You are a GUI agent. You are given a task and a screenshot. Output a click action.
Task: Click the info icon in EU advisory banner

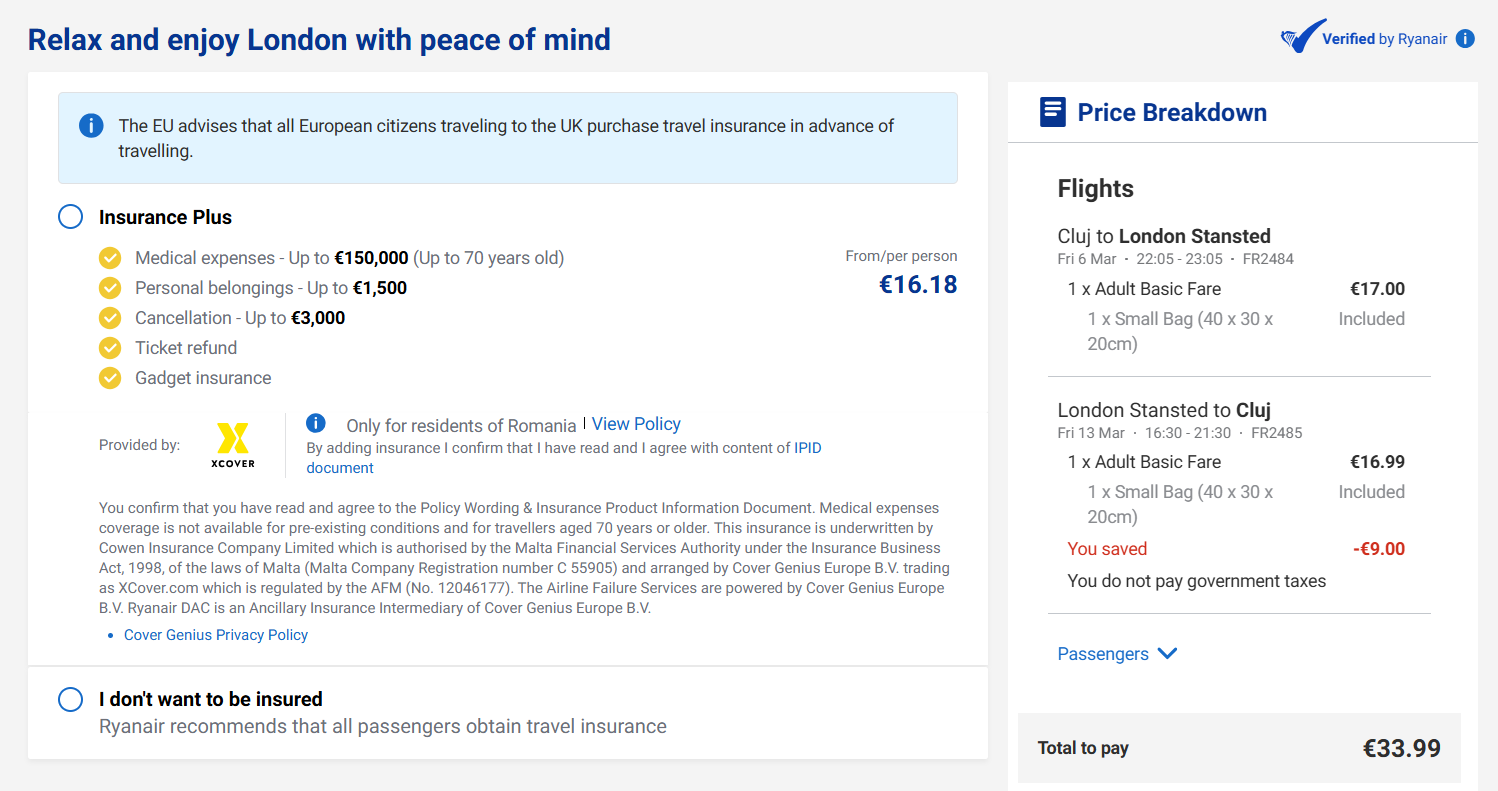coord(90,126)
